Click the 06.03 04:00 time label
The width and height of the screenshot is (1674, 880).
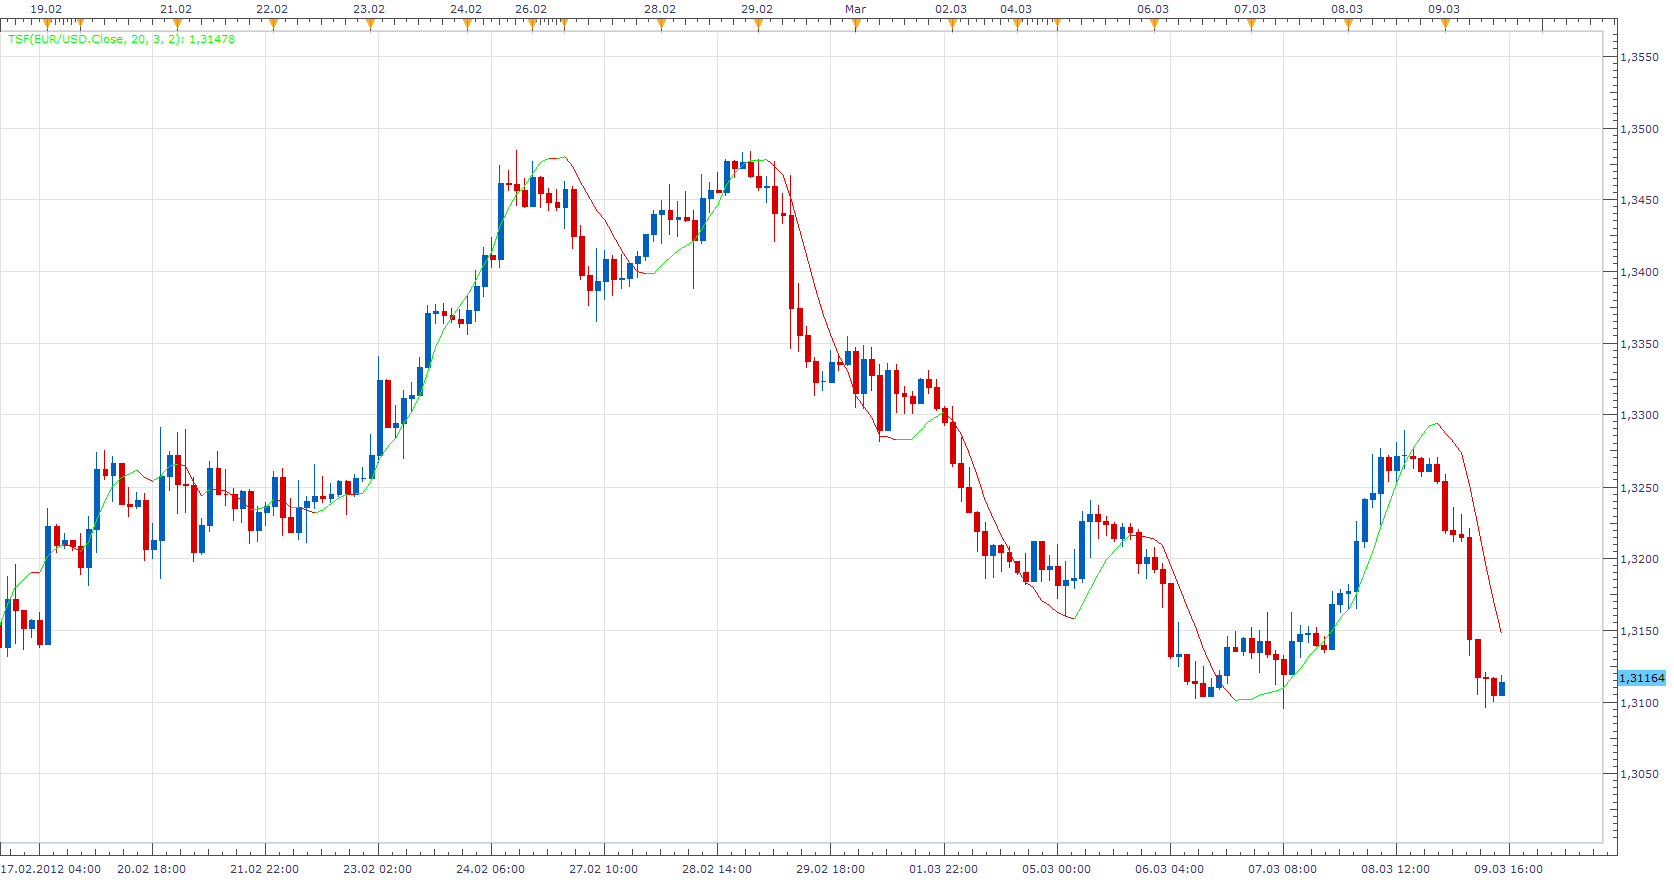tap(1169, 869)
